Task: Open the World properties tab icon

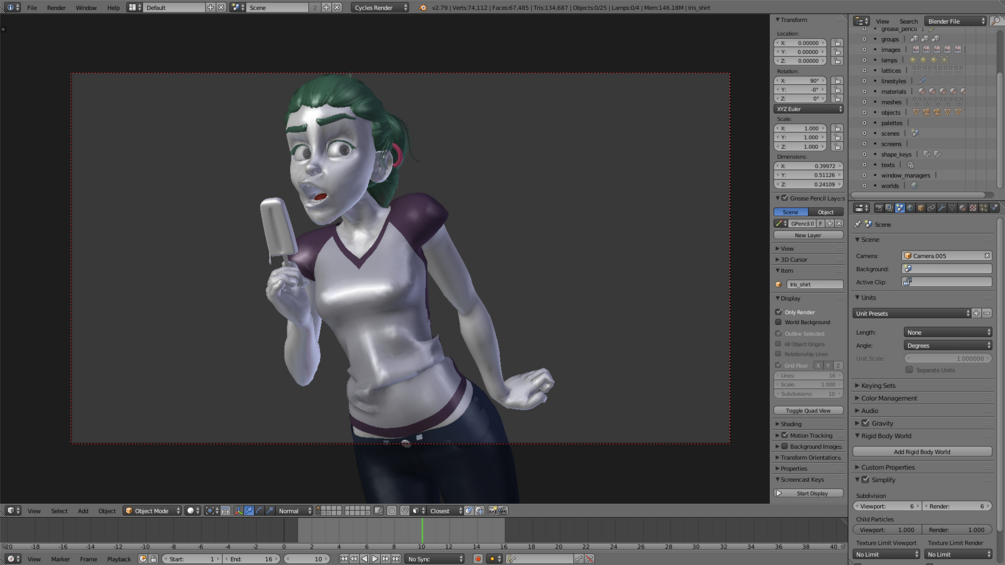Action: 910,208
